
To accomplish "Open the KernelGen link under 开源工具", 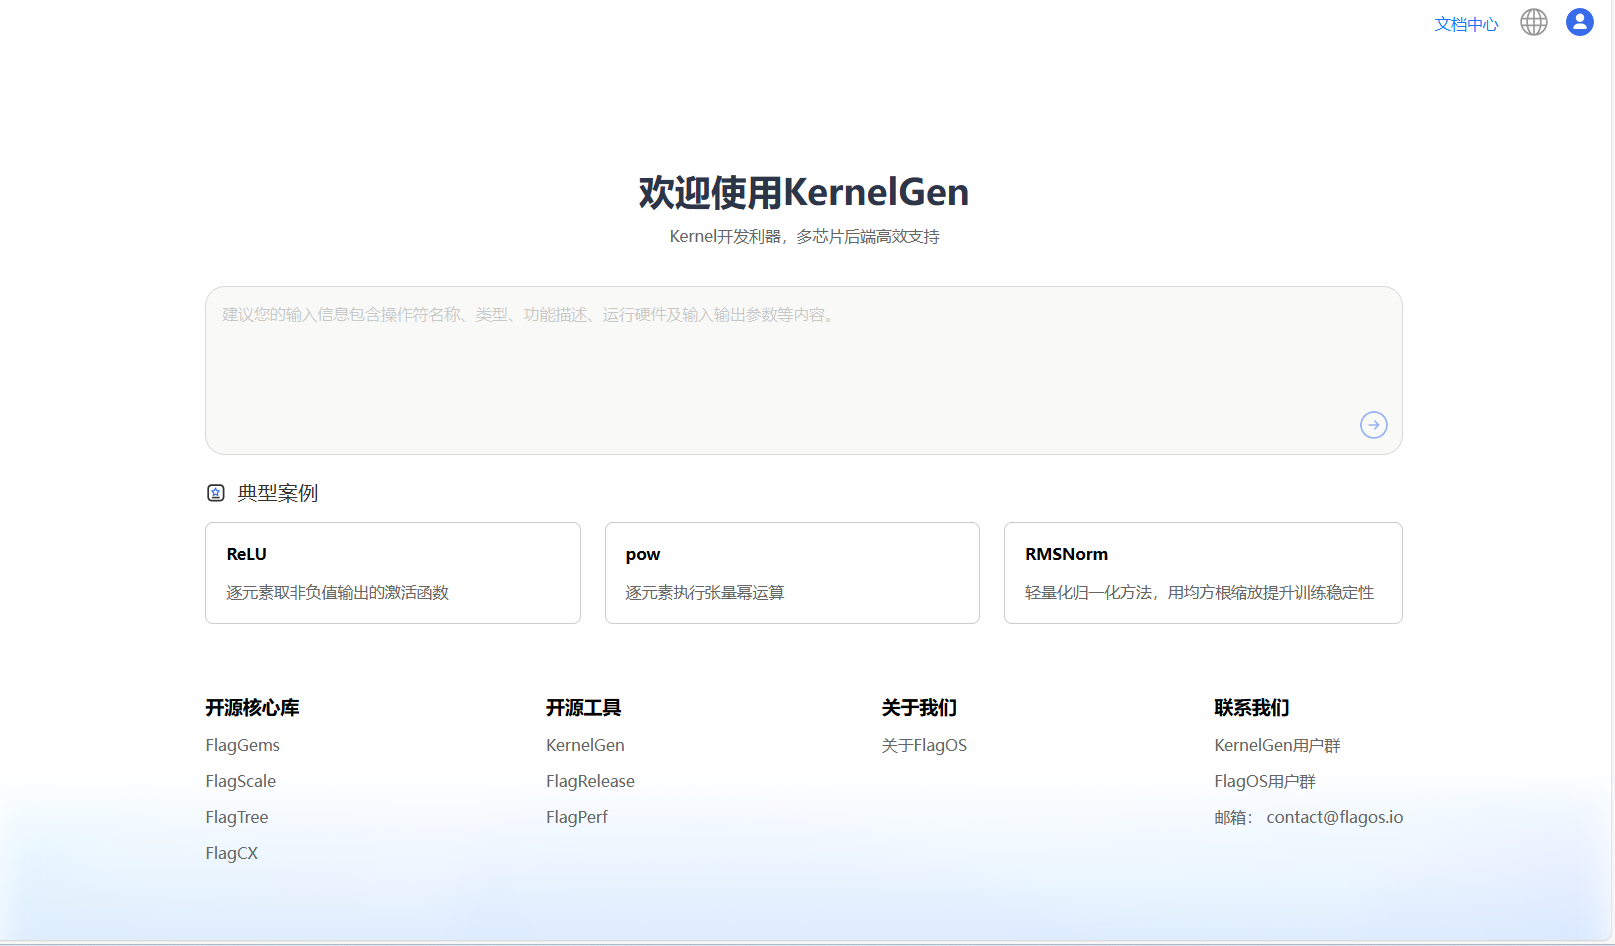I will pos(585,745).
